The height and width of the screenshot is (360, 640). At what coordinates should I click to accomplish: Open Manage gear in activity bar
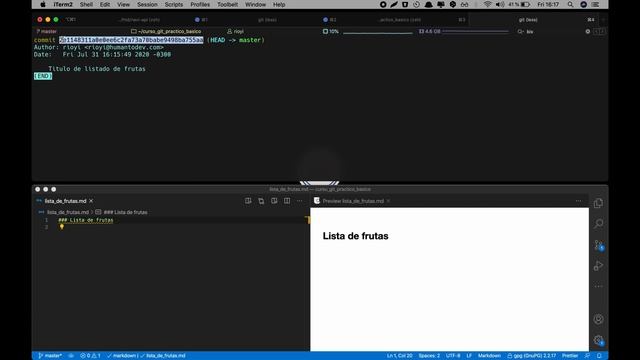pos(598,340)
